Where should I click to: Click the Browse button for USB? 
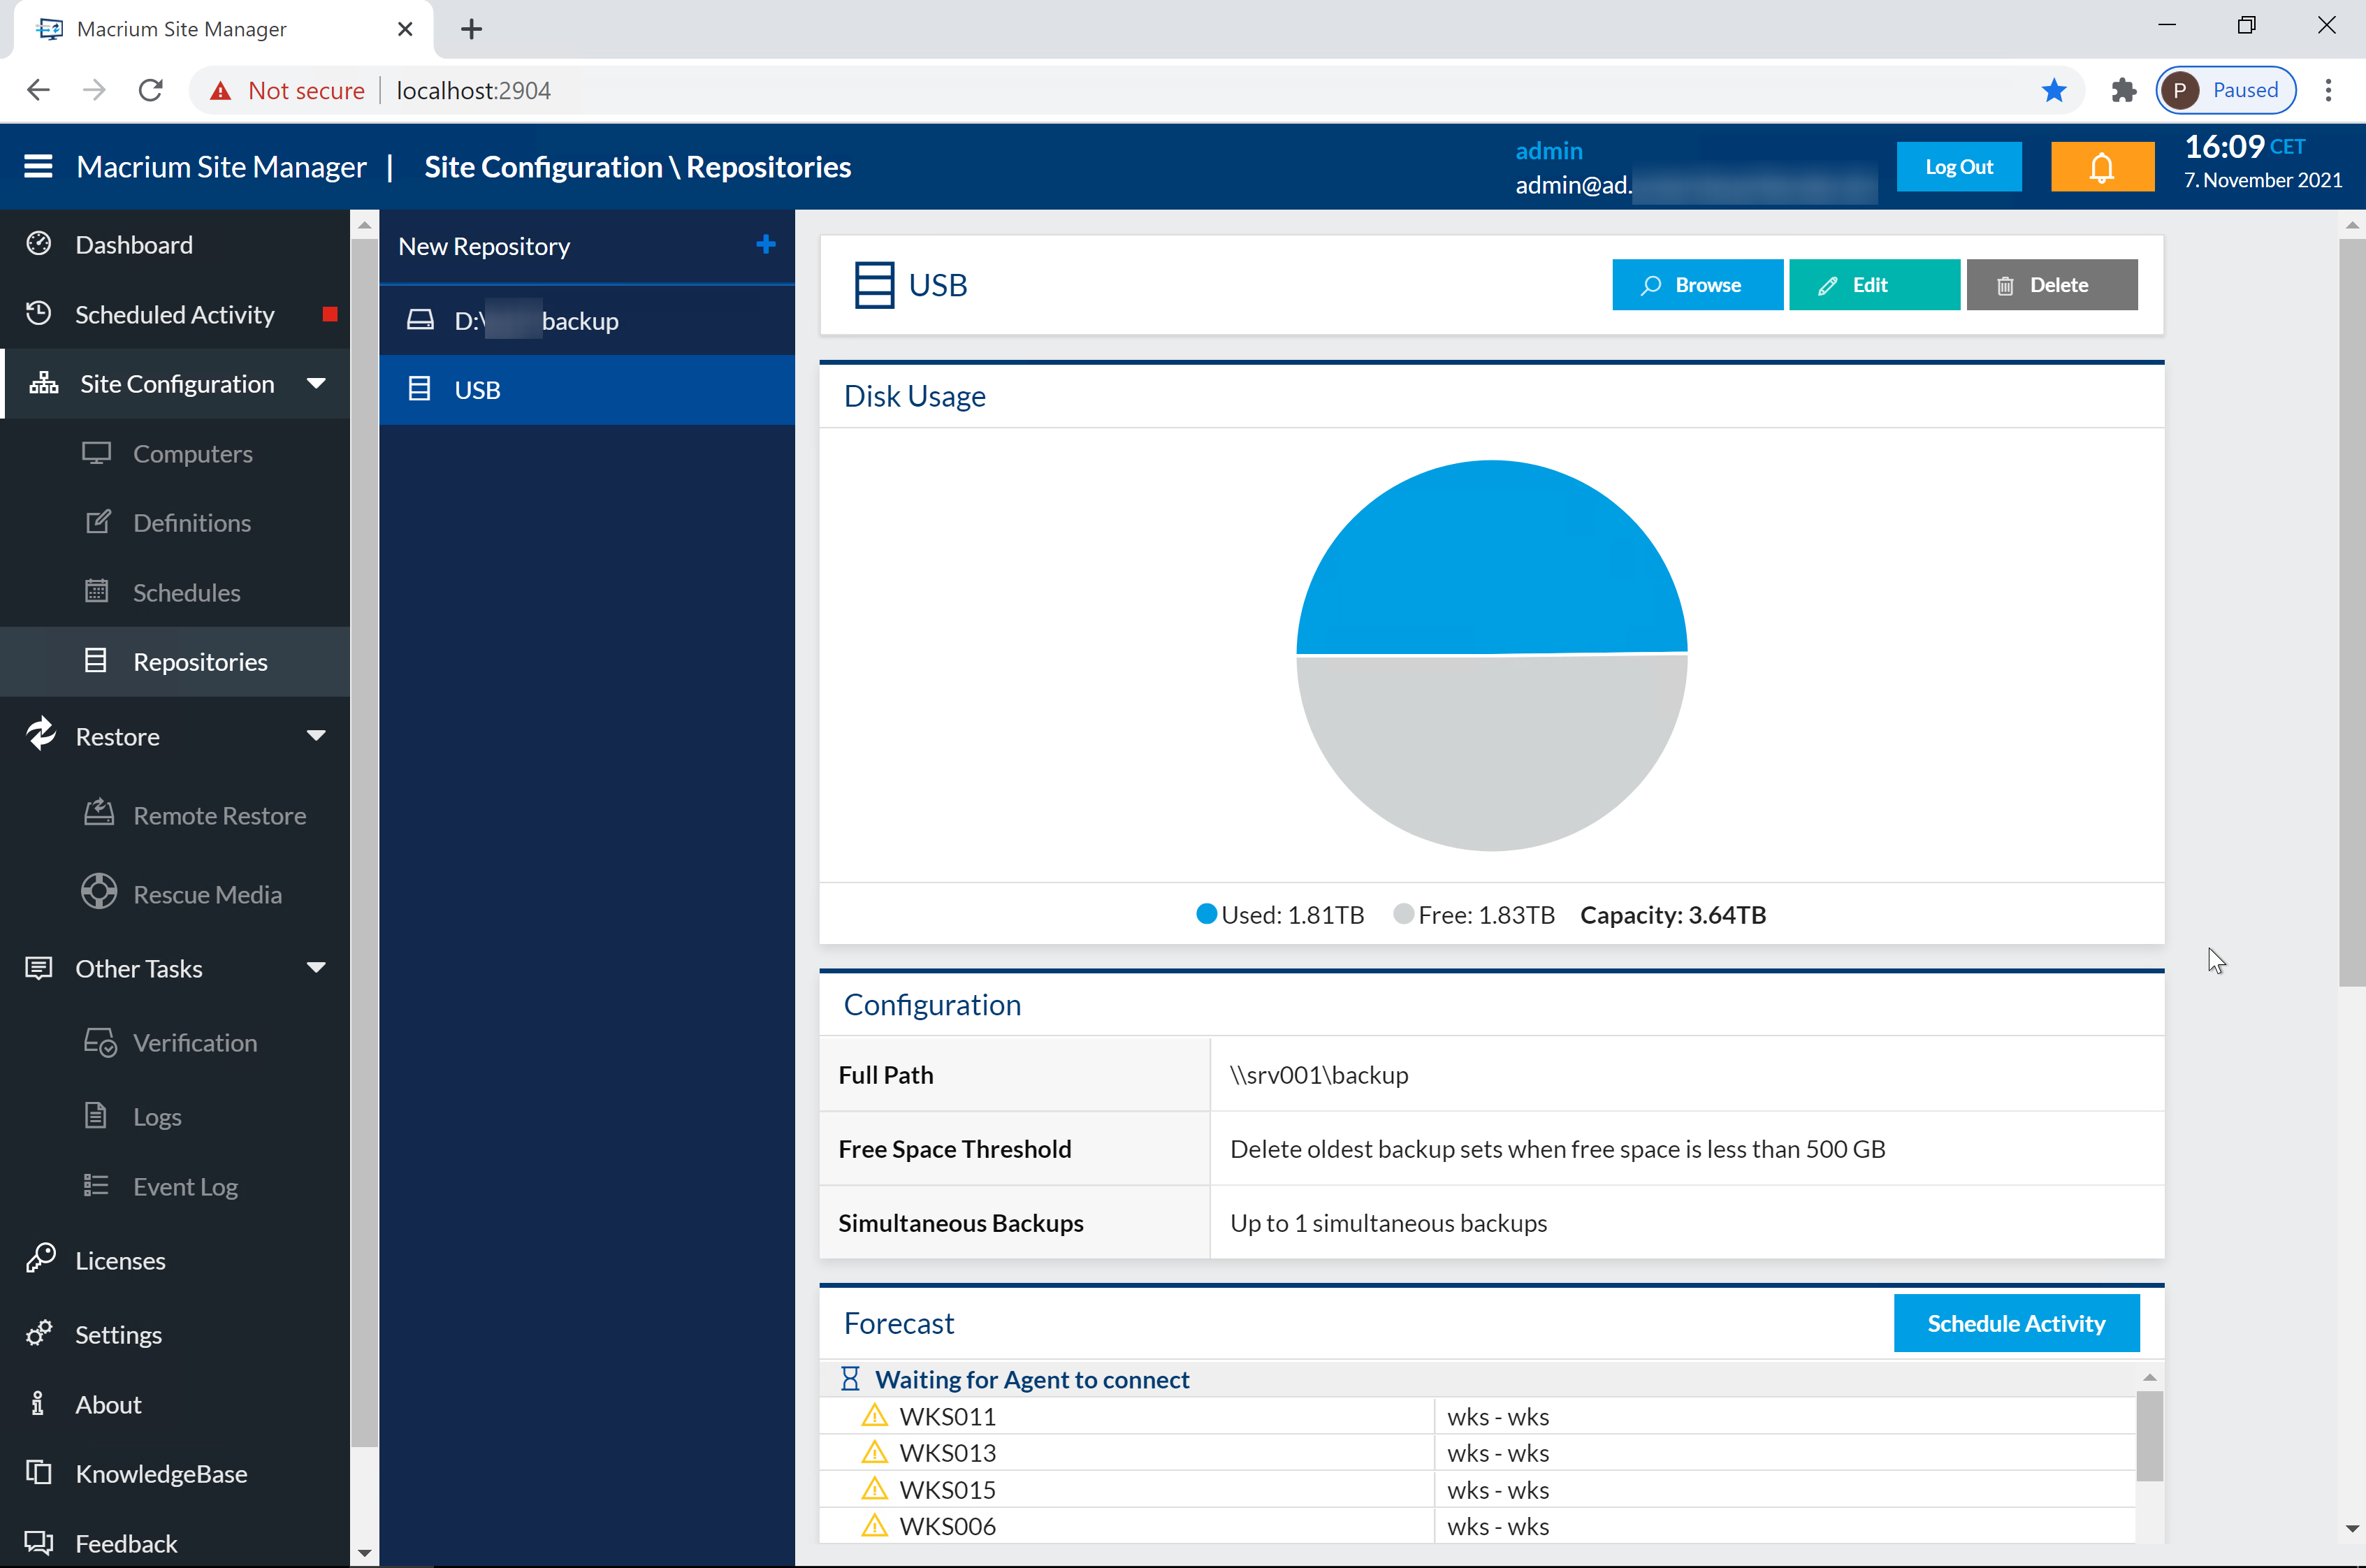[1697, 285]
